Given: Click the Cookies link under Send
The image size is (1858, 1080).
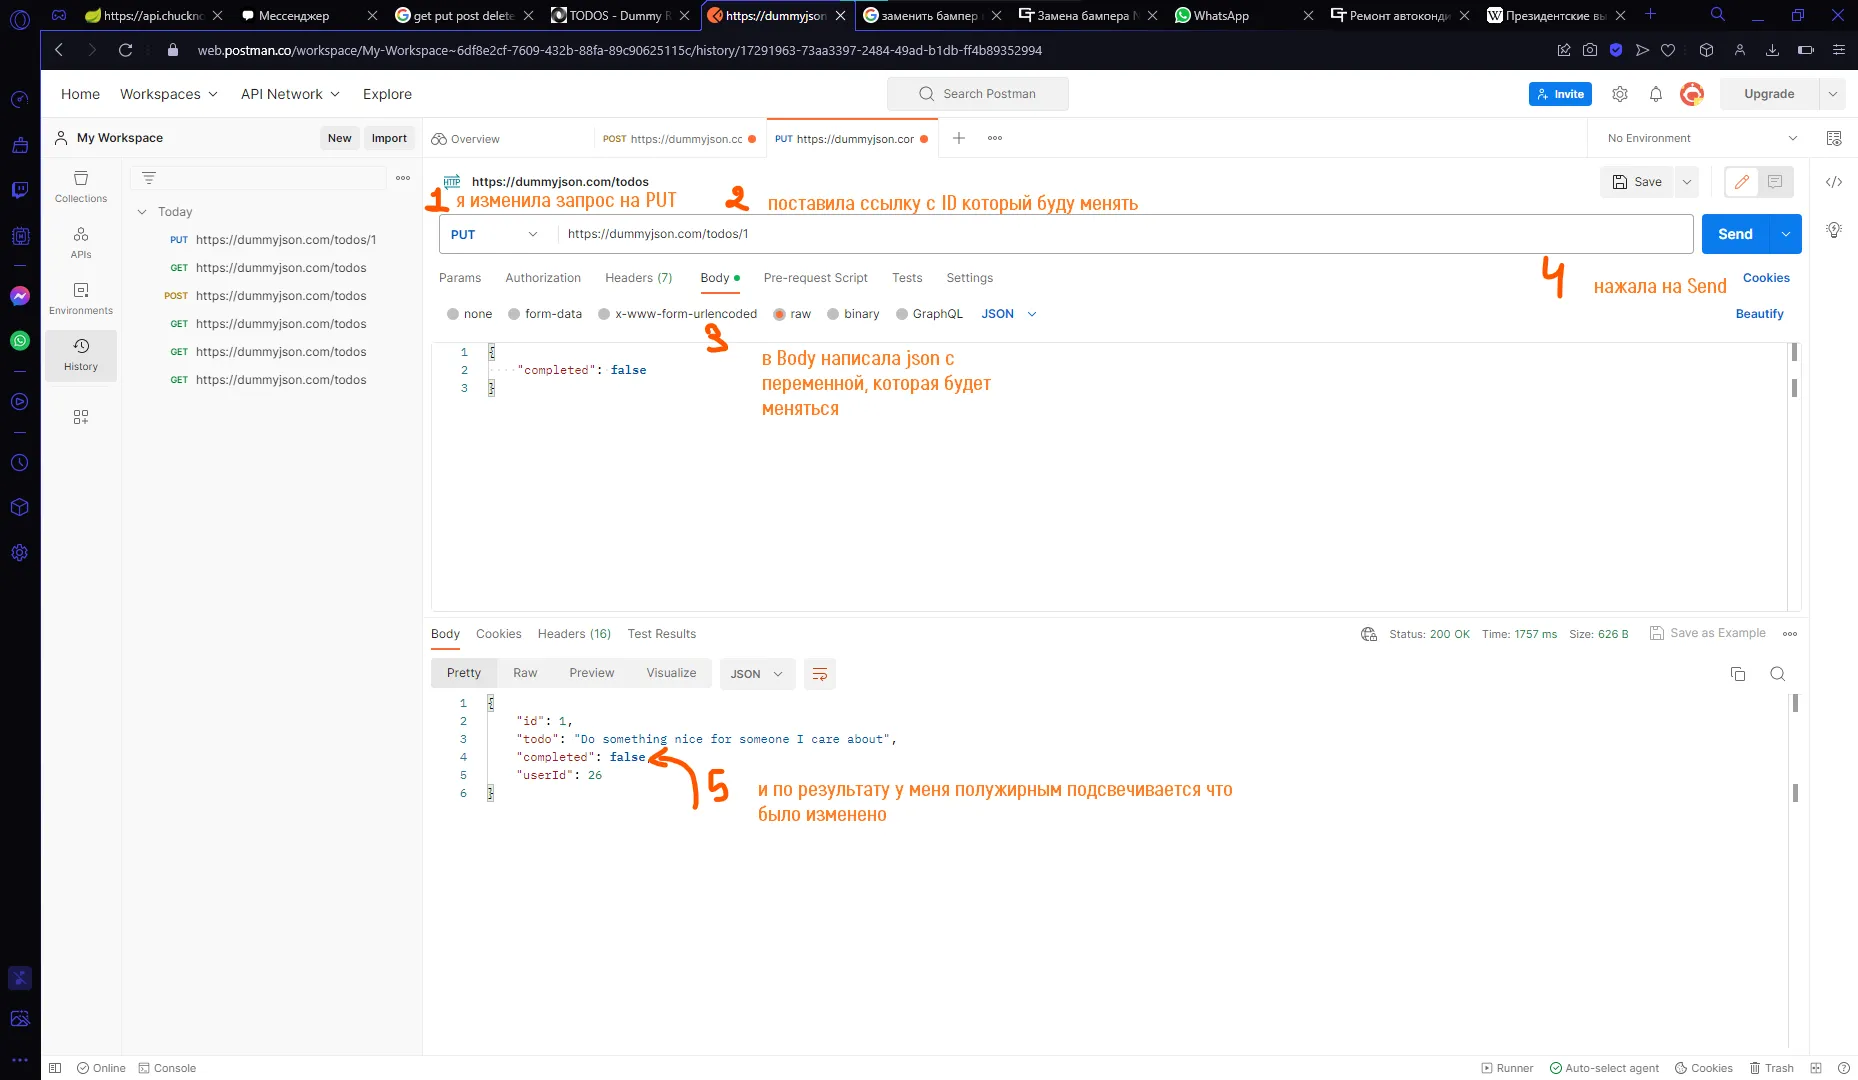Looking at the screenshot, I should (1766, 278).
